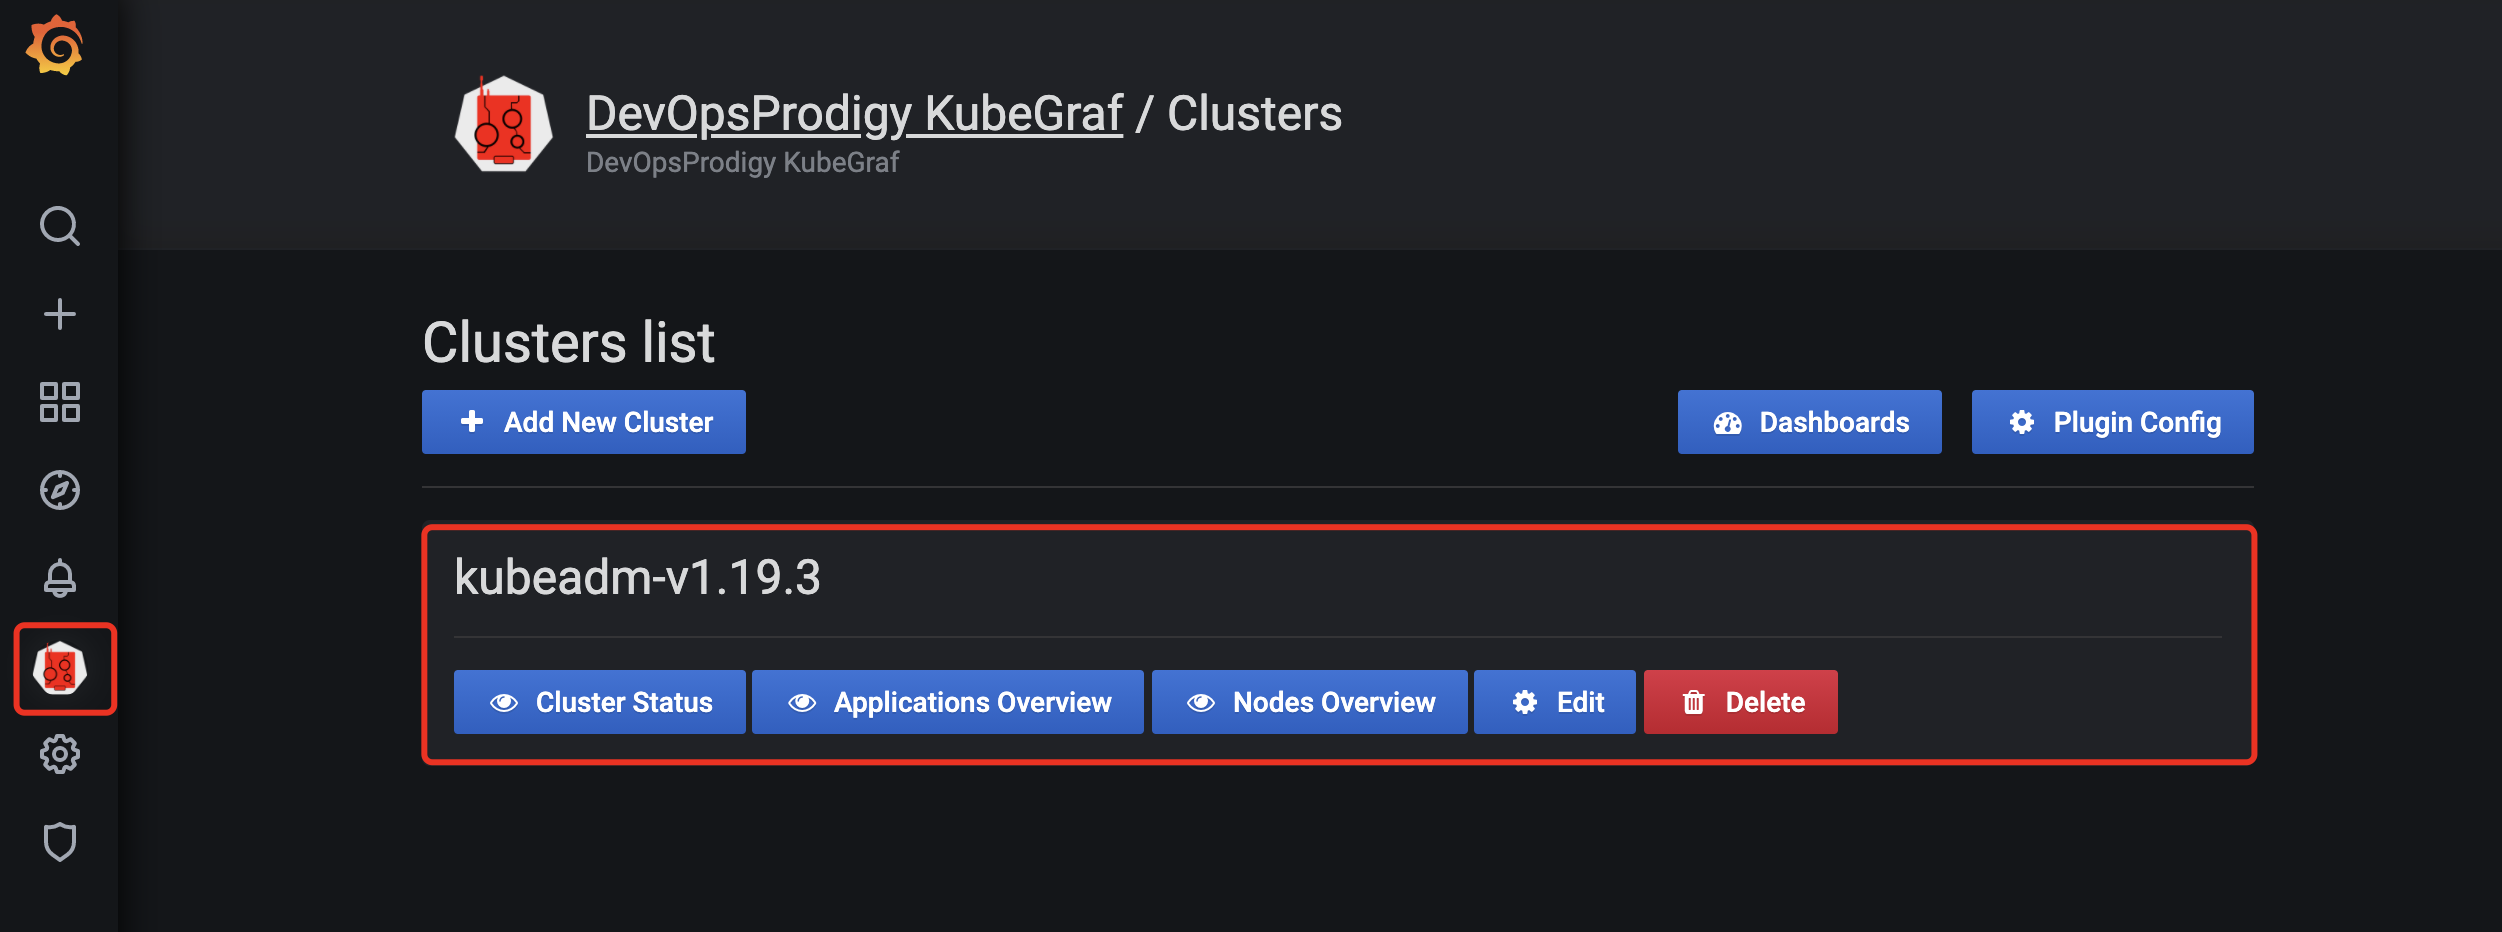Open the Explore compass icon
The width and height of the screenshot is (2502, 932).
tap(60, 490)
